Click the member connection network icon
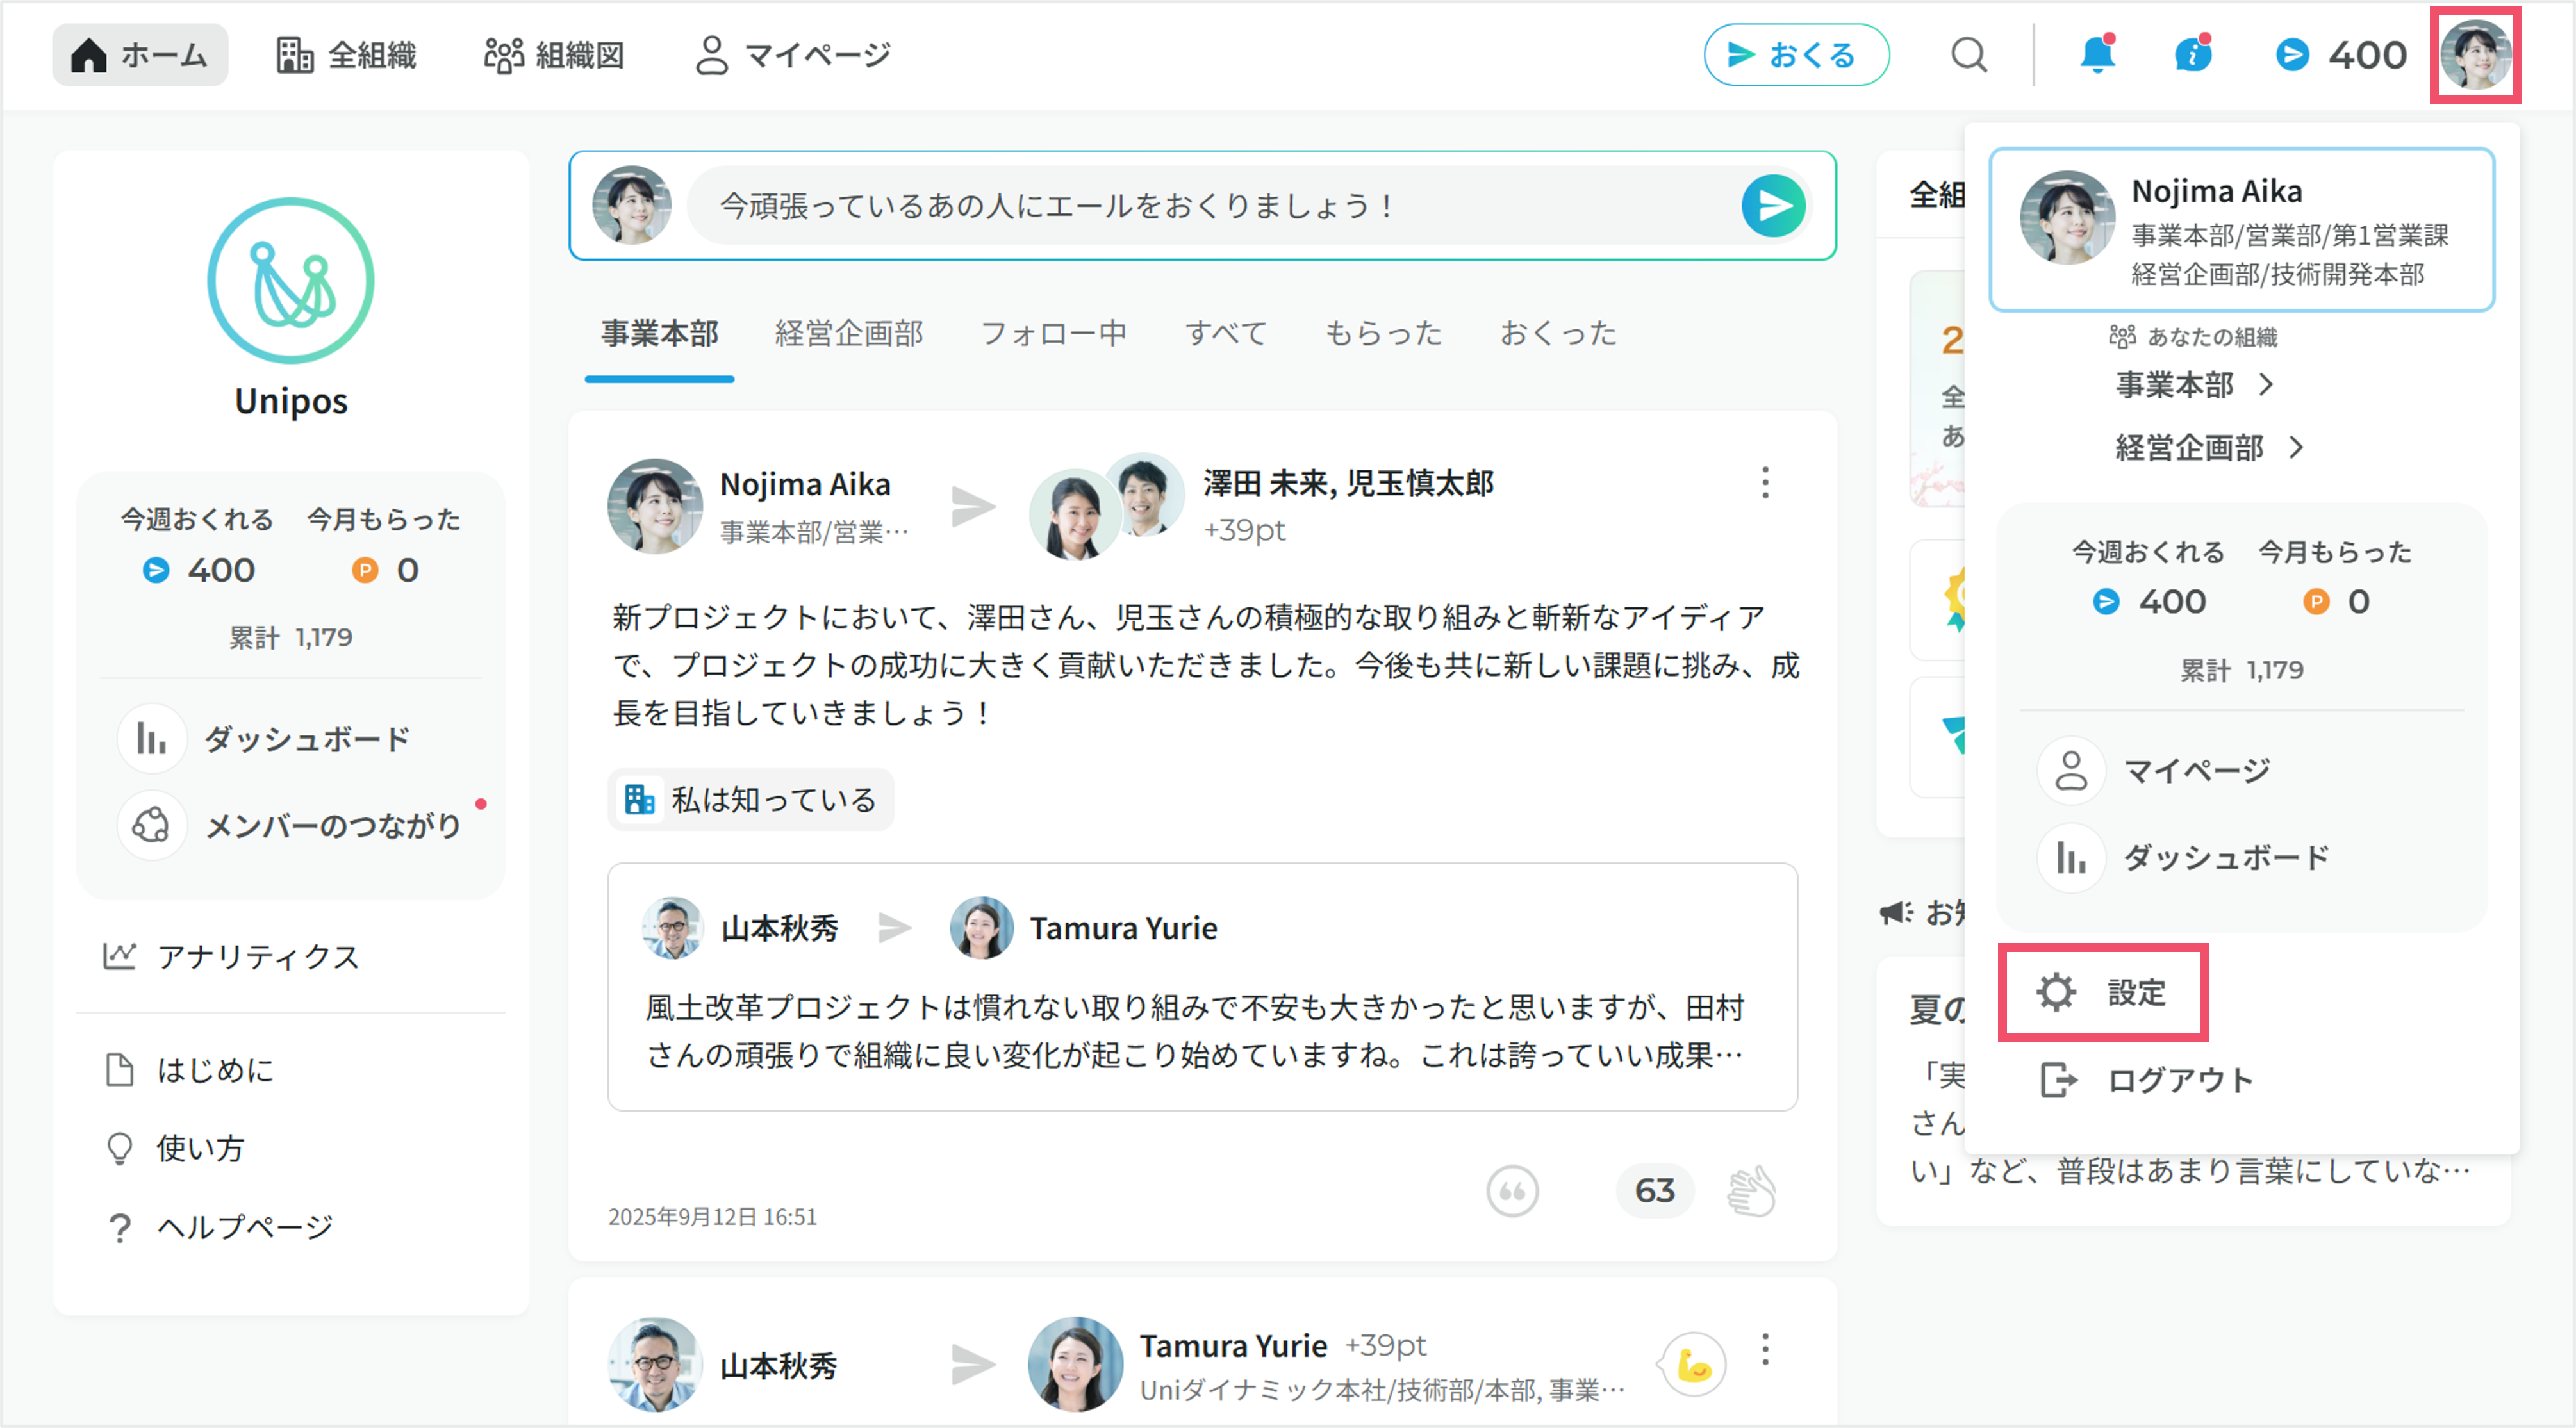Image resolution: width=2576 pixels, height=1428 pixels. [x=152, y=826]
